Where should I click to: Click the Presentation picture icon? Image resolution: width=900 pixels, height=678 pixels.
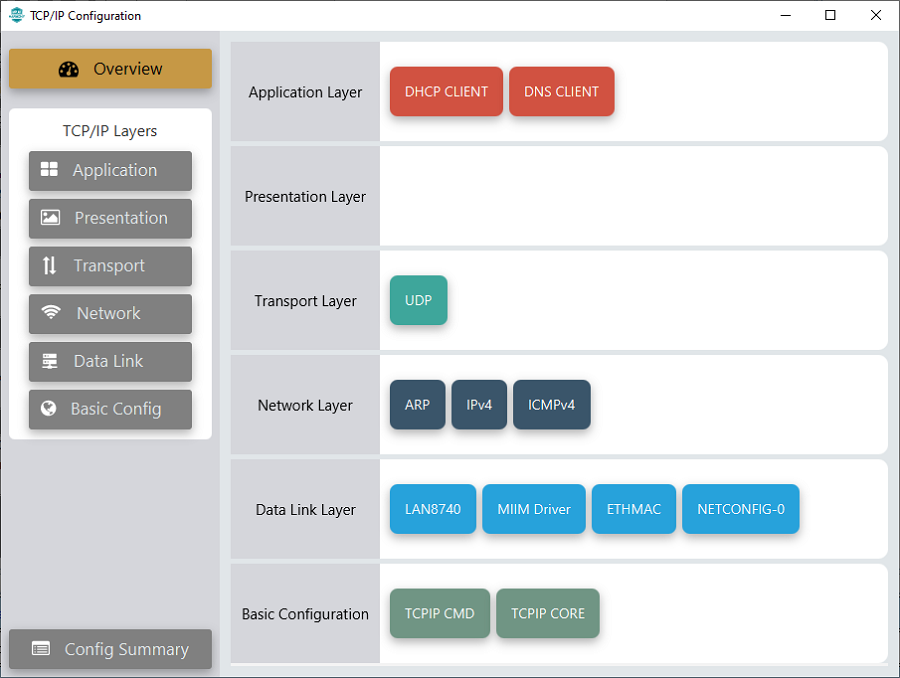pos(50,218)
